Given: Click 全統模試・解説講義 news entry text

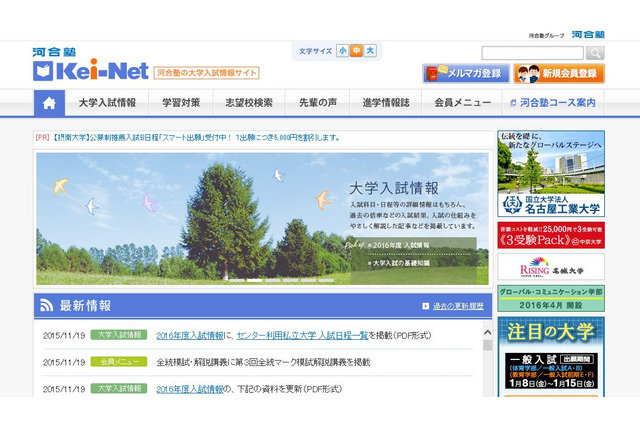Looking at the screenshot, I should (263, 362).
